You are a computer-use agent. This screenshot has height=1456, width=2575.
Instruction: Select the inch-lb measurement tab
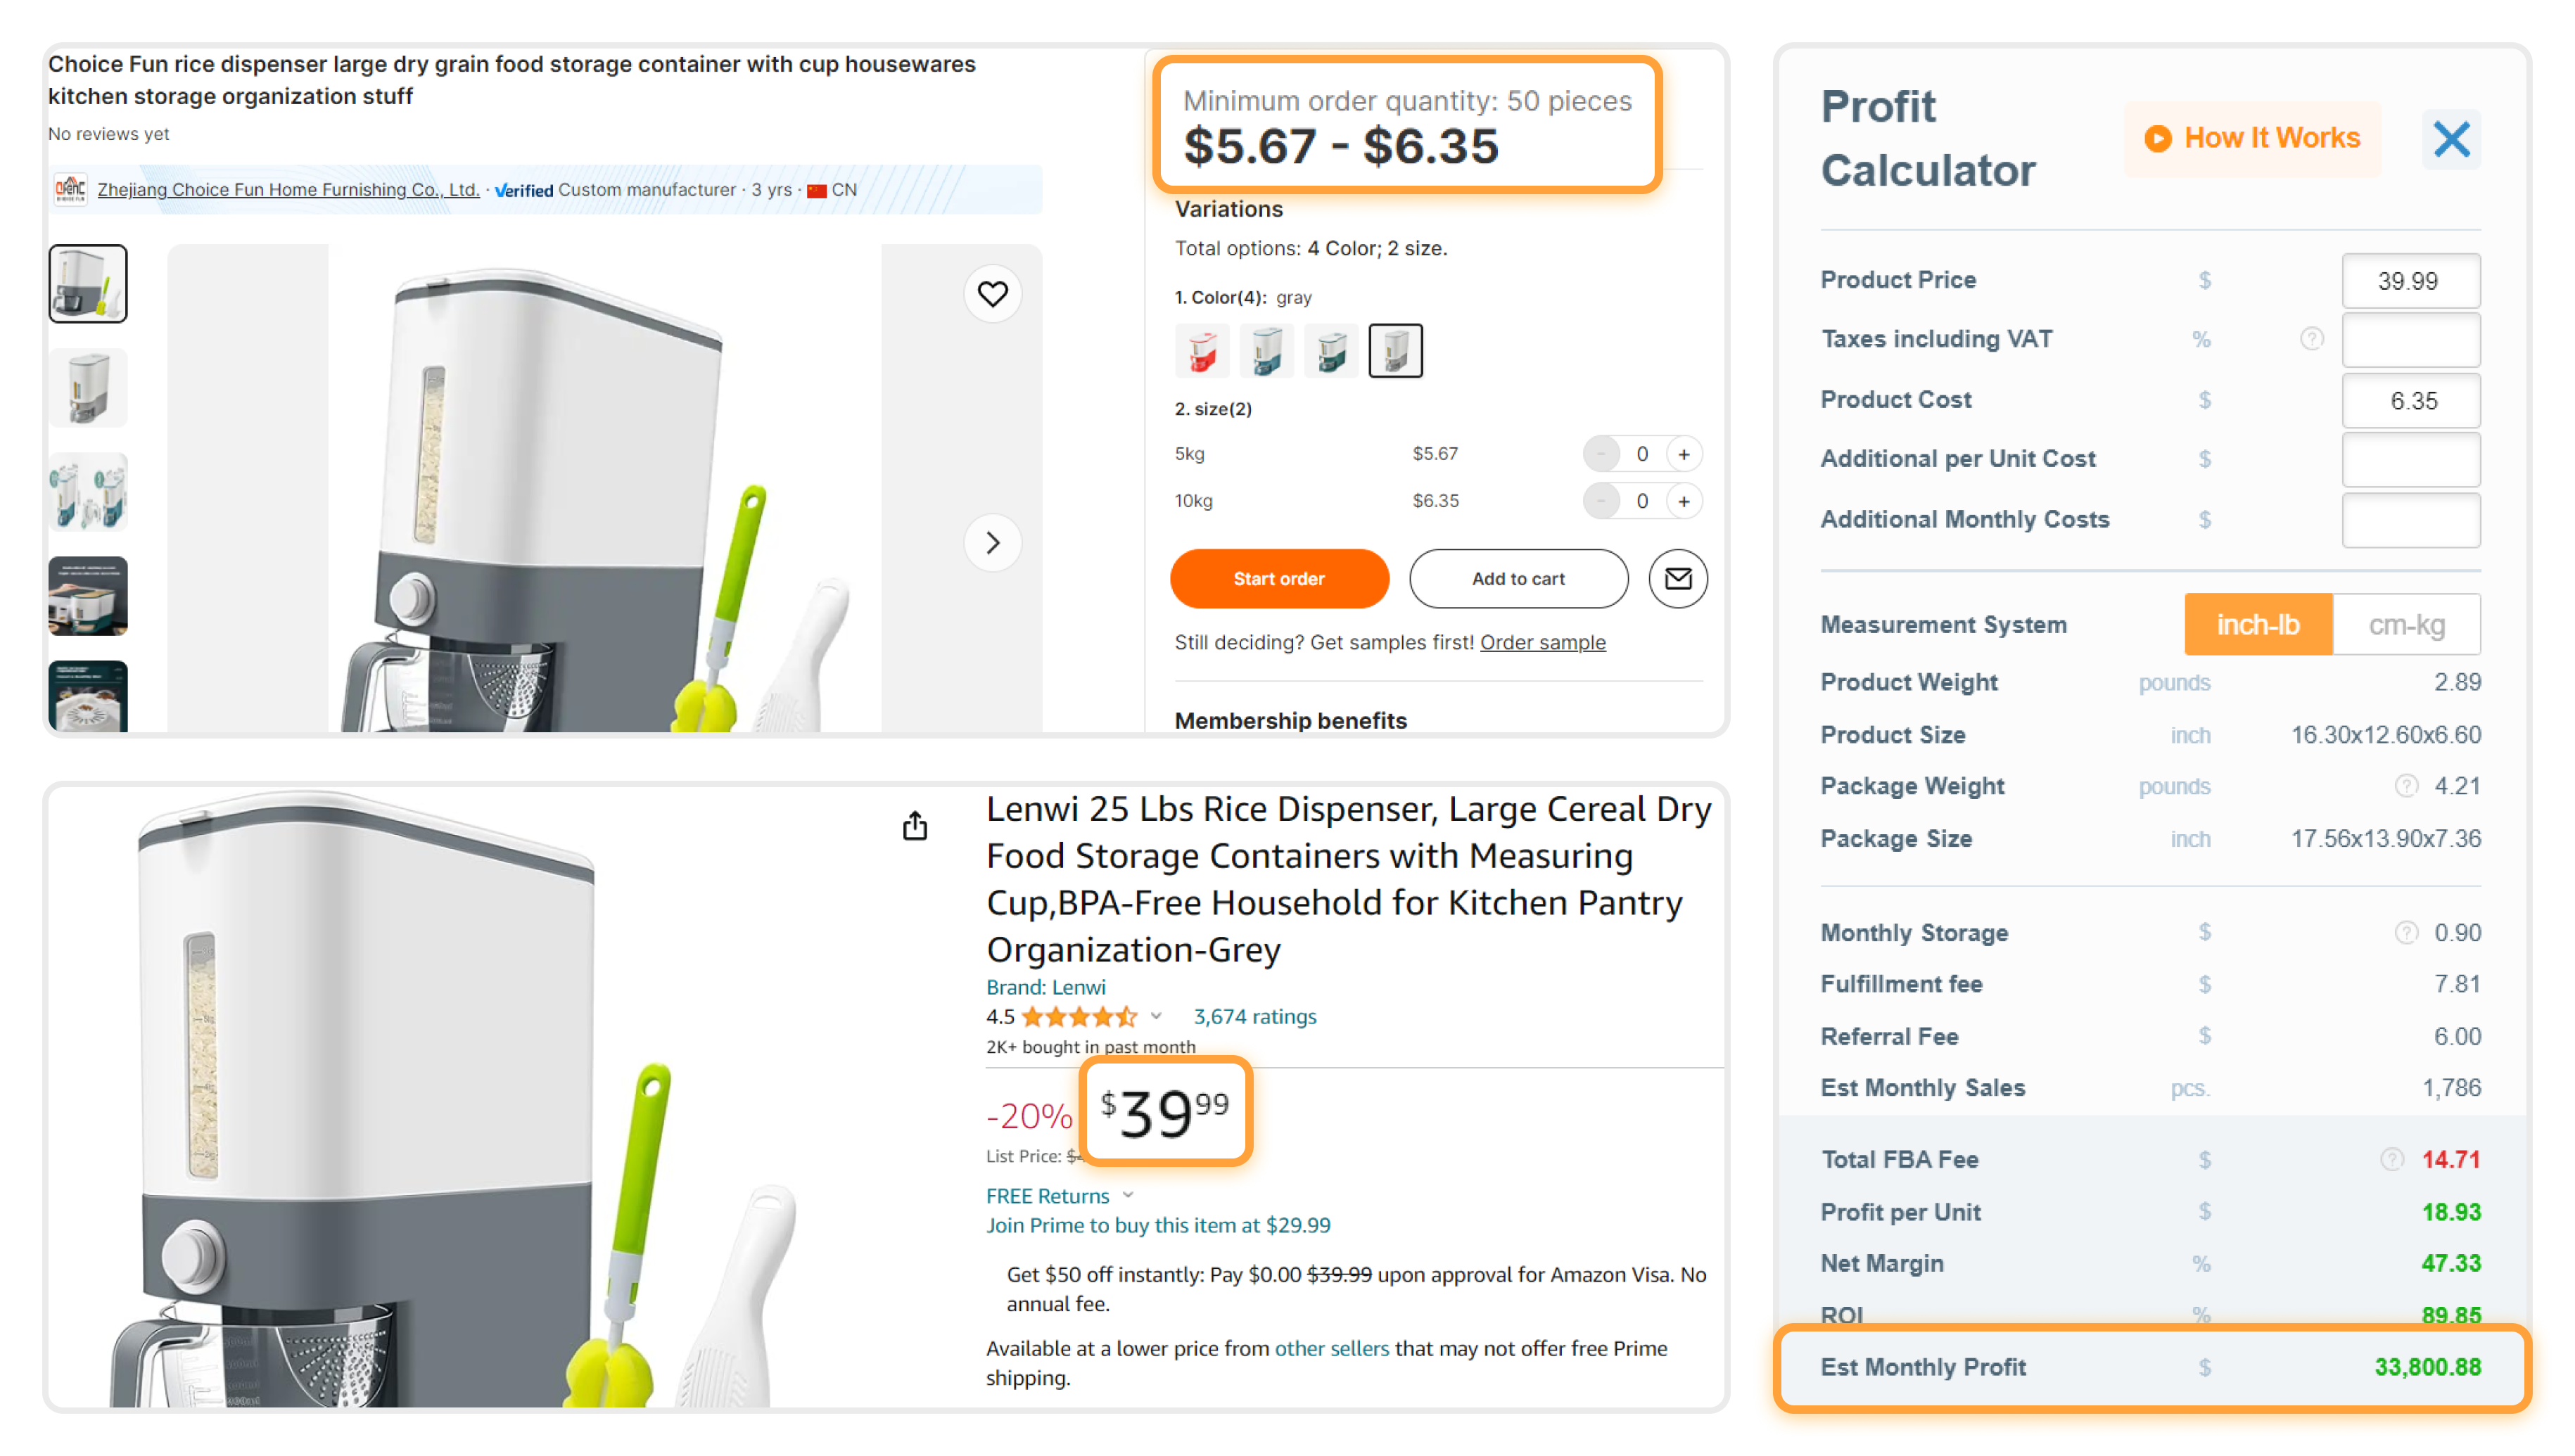(x=2258, y=624)
